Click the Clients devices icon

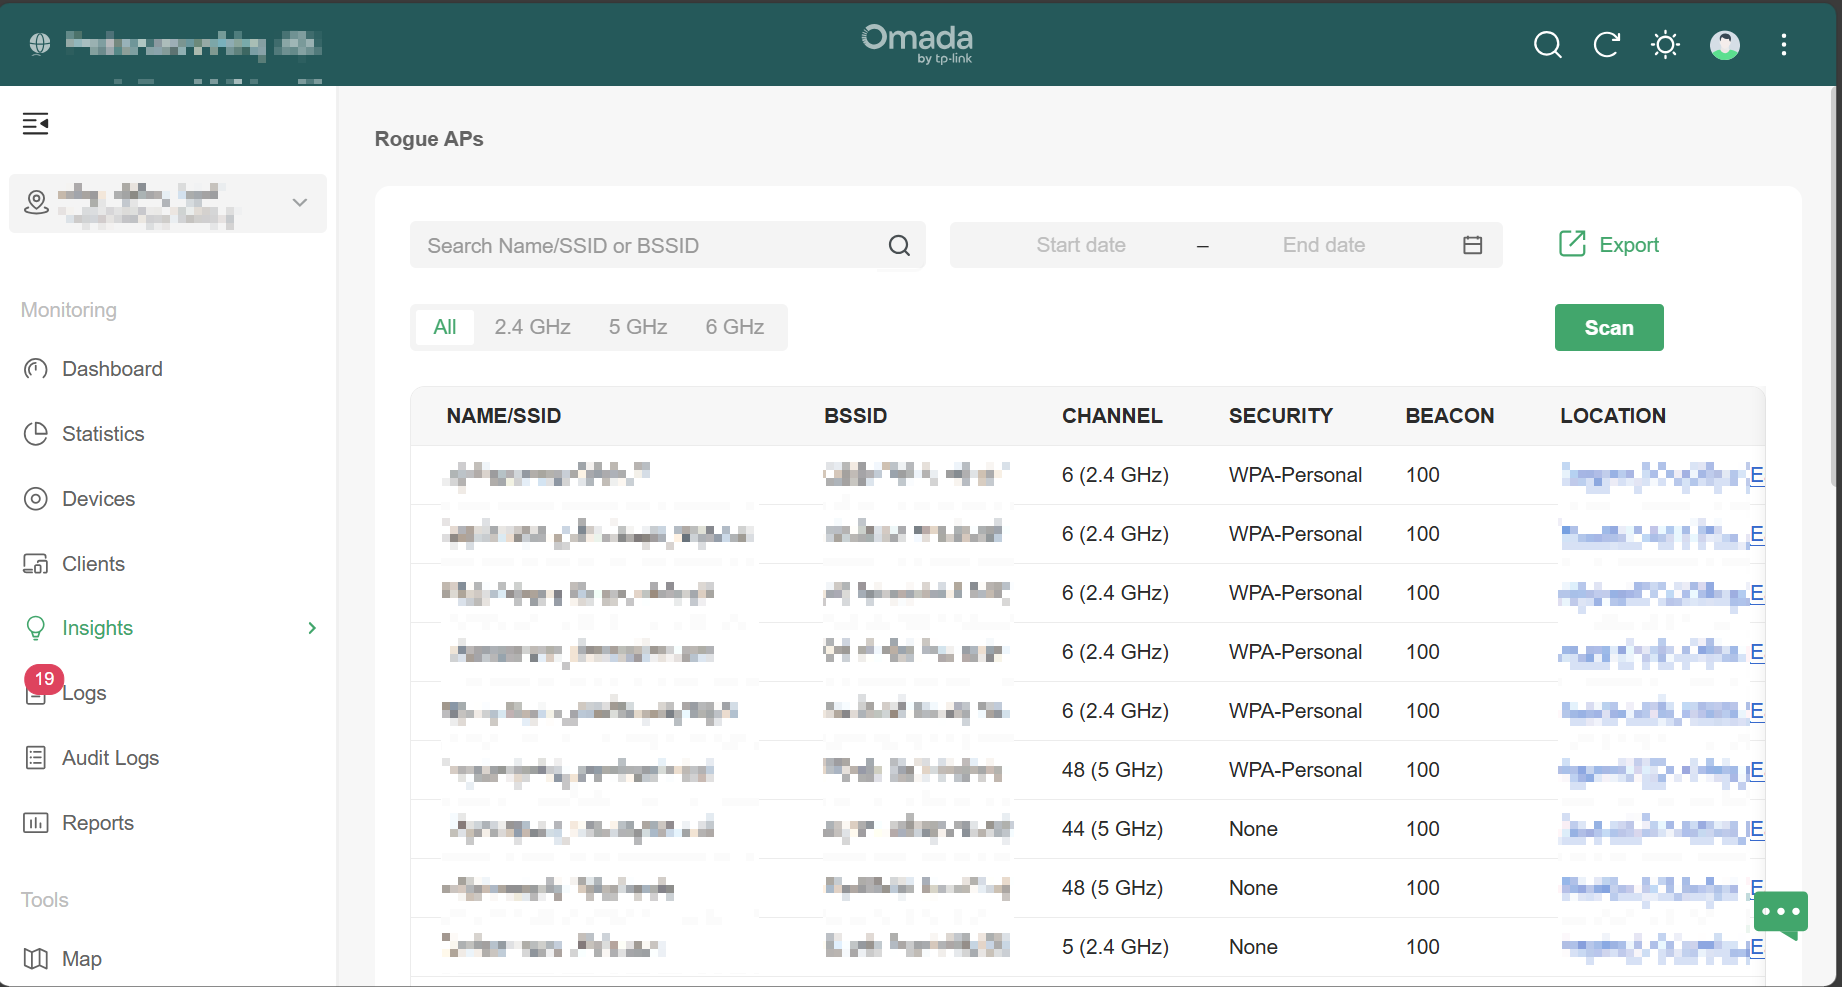click(36, 564)
